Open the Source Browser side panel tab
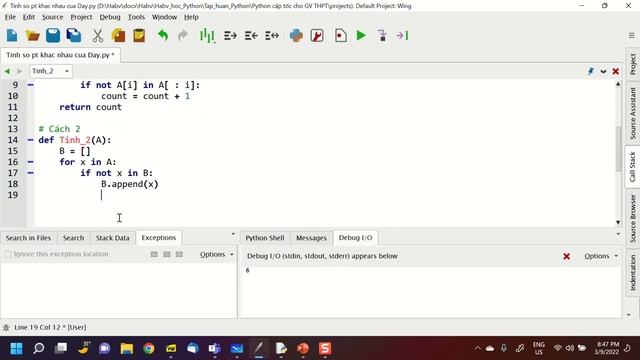The image size is (640, 360). [632, 218]
